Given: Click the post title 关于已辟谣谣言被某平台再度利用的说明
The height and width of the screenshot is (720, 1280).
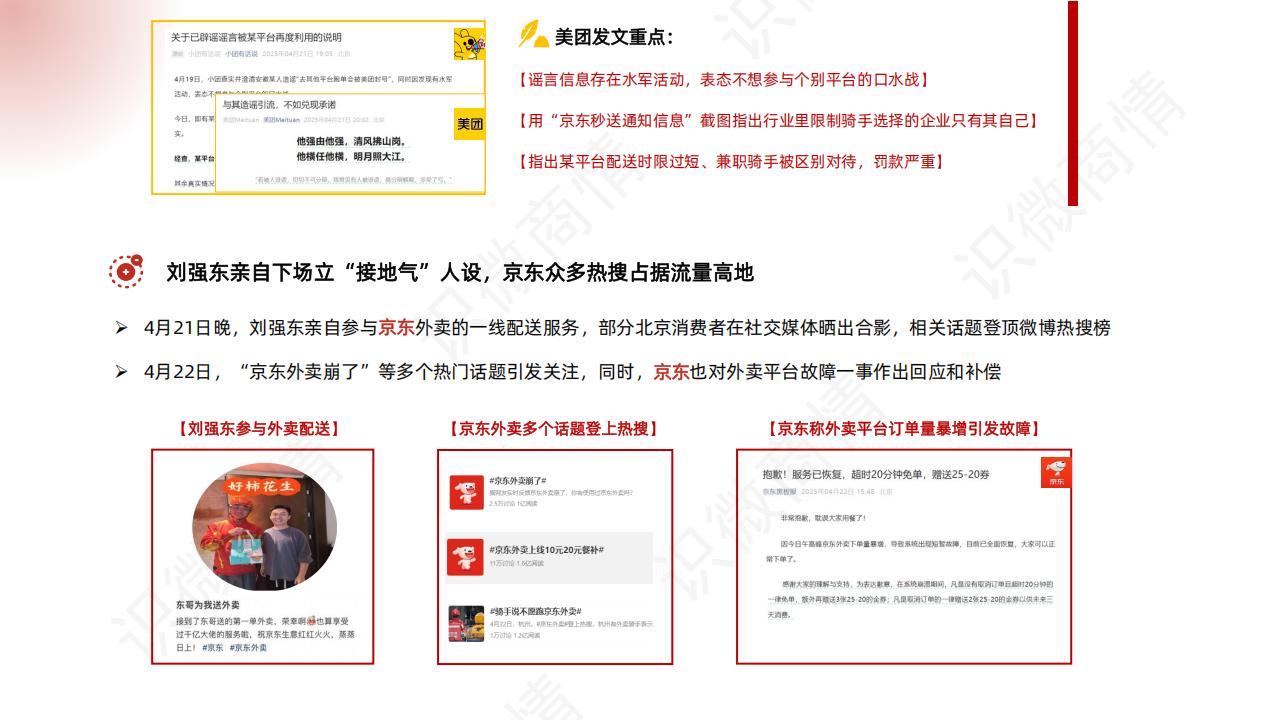Looking at the screenshot, I should [256, 37].
